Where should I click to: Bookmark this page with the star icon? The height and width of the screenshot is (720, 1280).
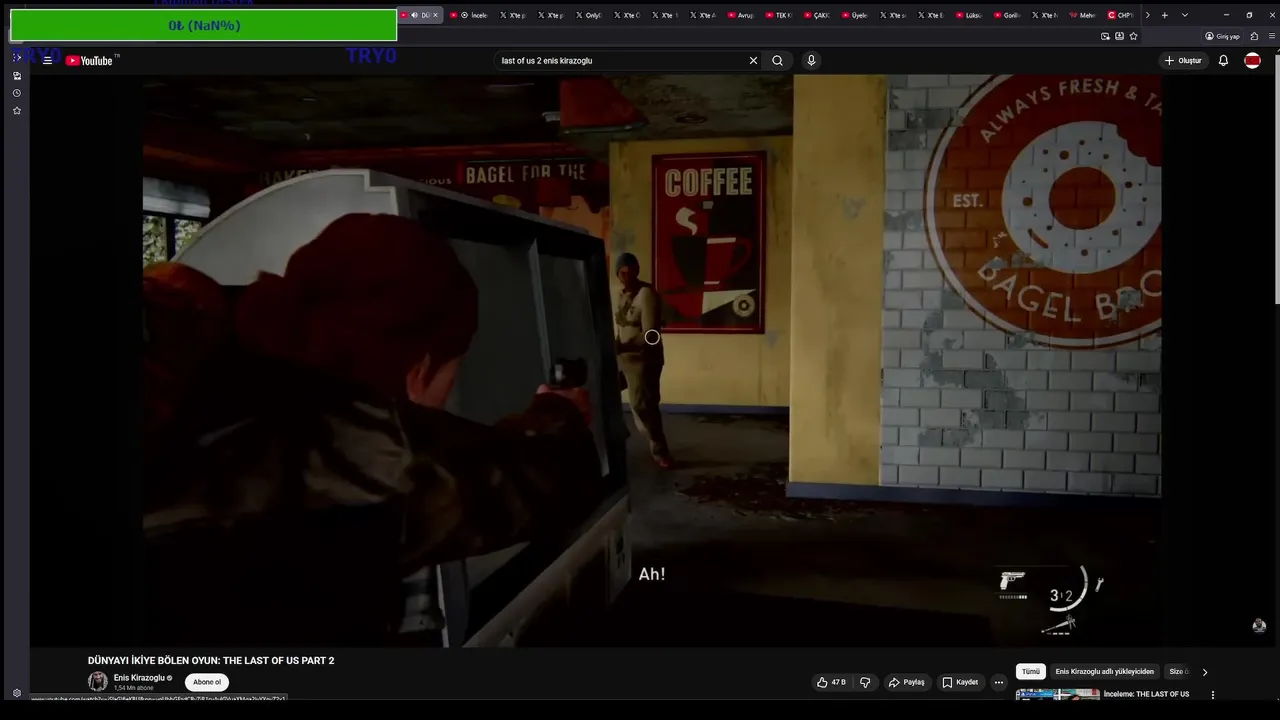pyautogui.click(x=1133, y=36)
